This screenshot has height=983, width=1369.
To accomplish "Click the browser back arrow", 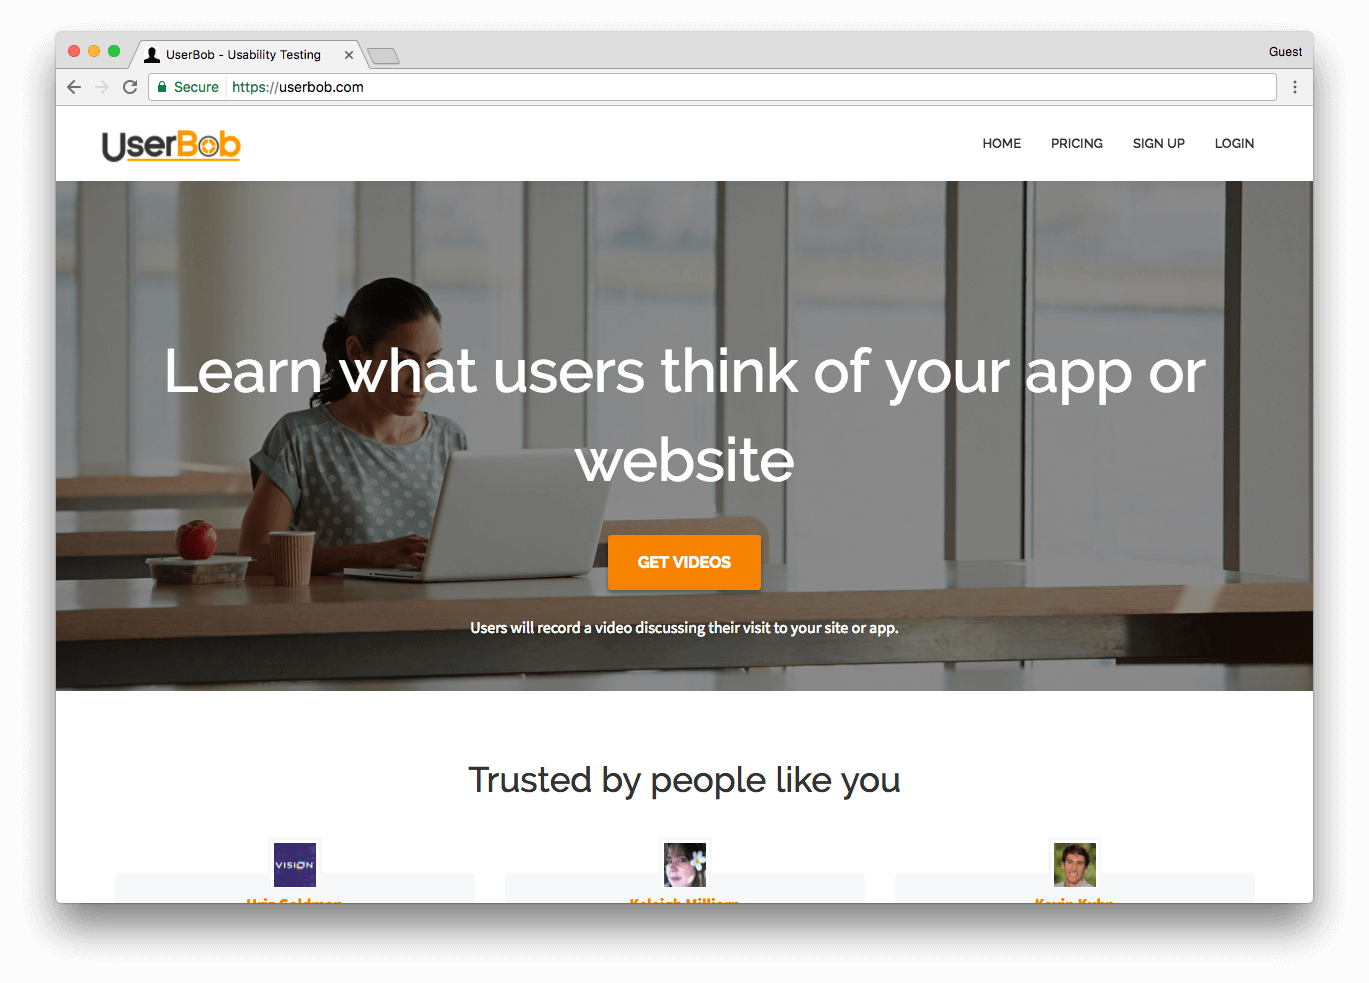I will pos(74,87).
